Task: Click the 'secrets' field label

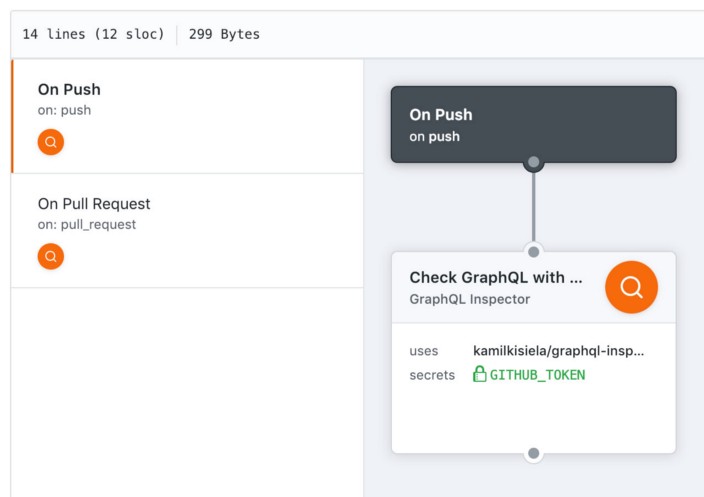Action: click(x=431, y=375)
